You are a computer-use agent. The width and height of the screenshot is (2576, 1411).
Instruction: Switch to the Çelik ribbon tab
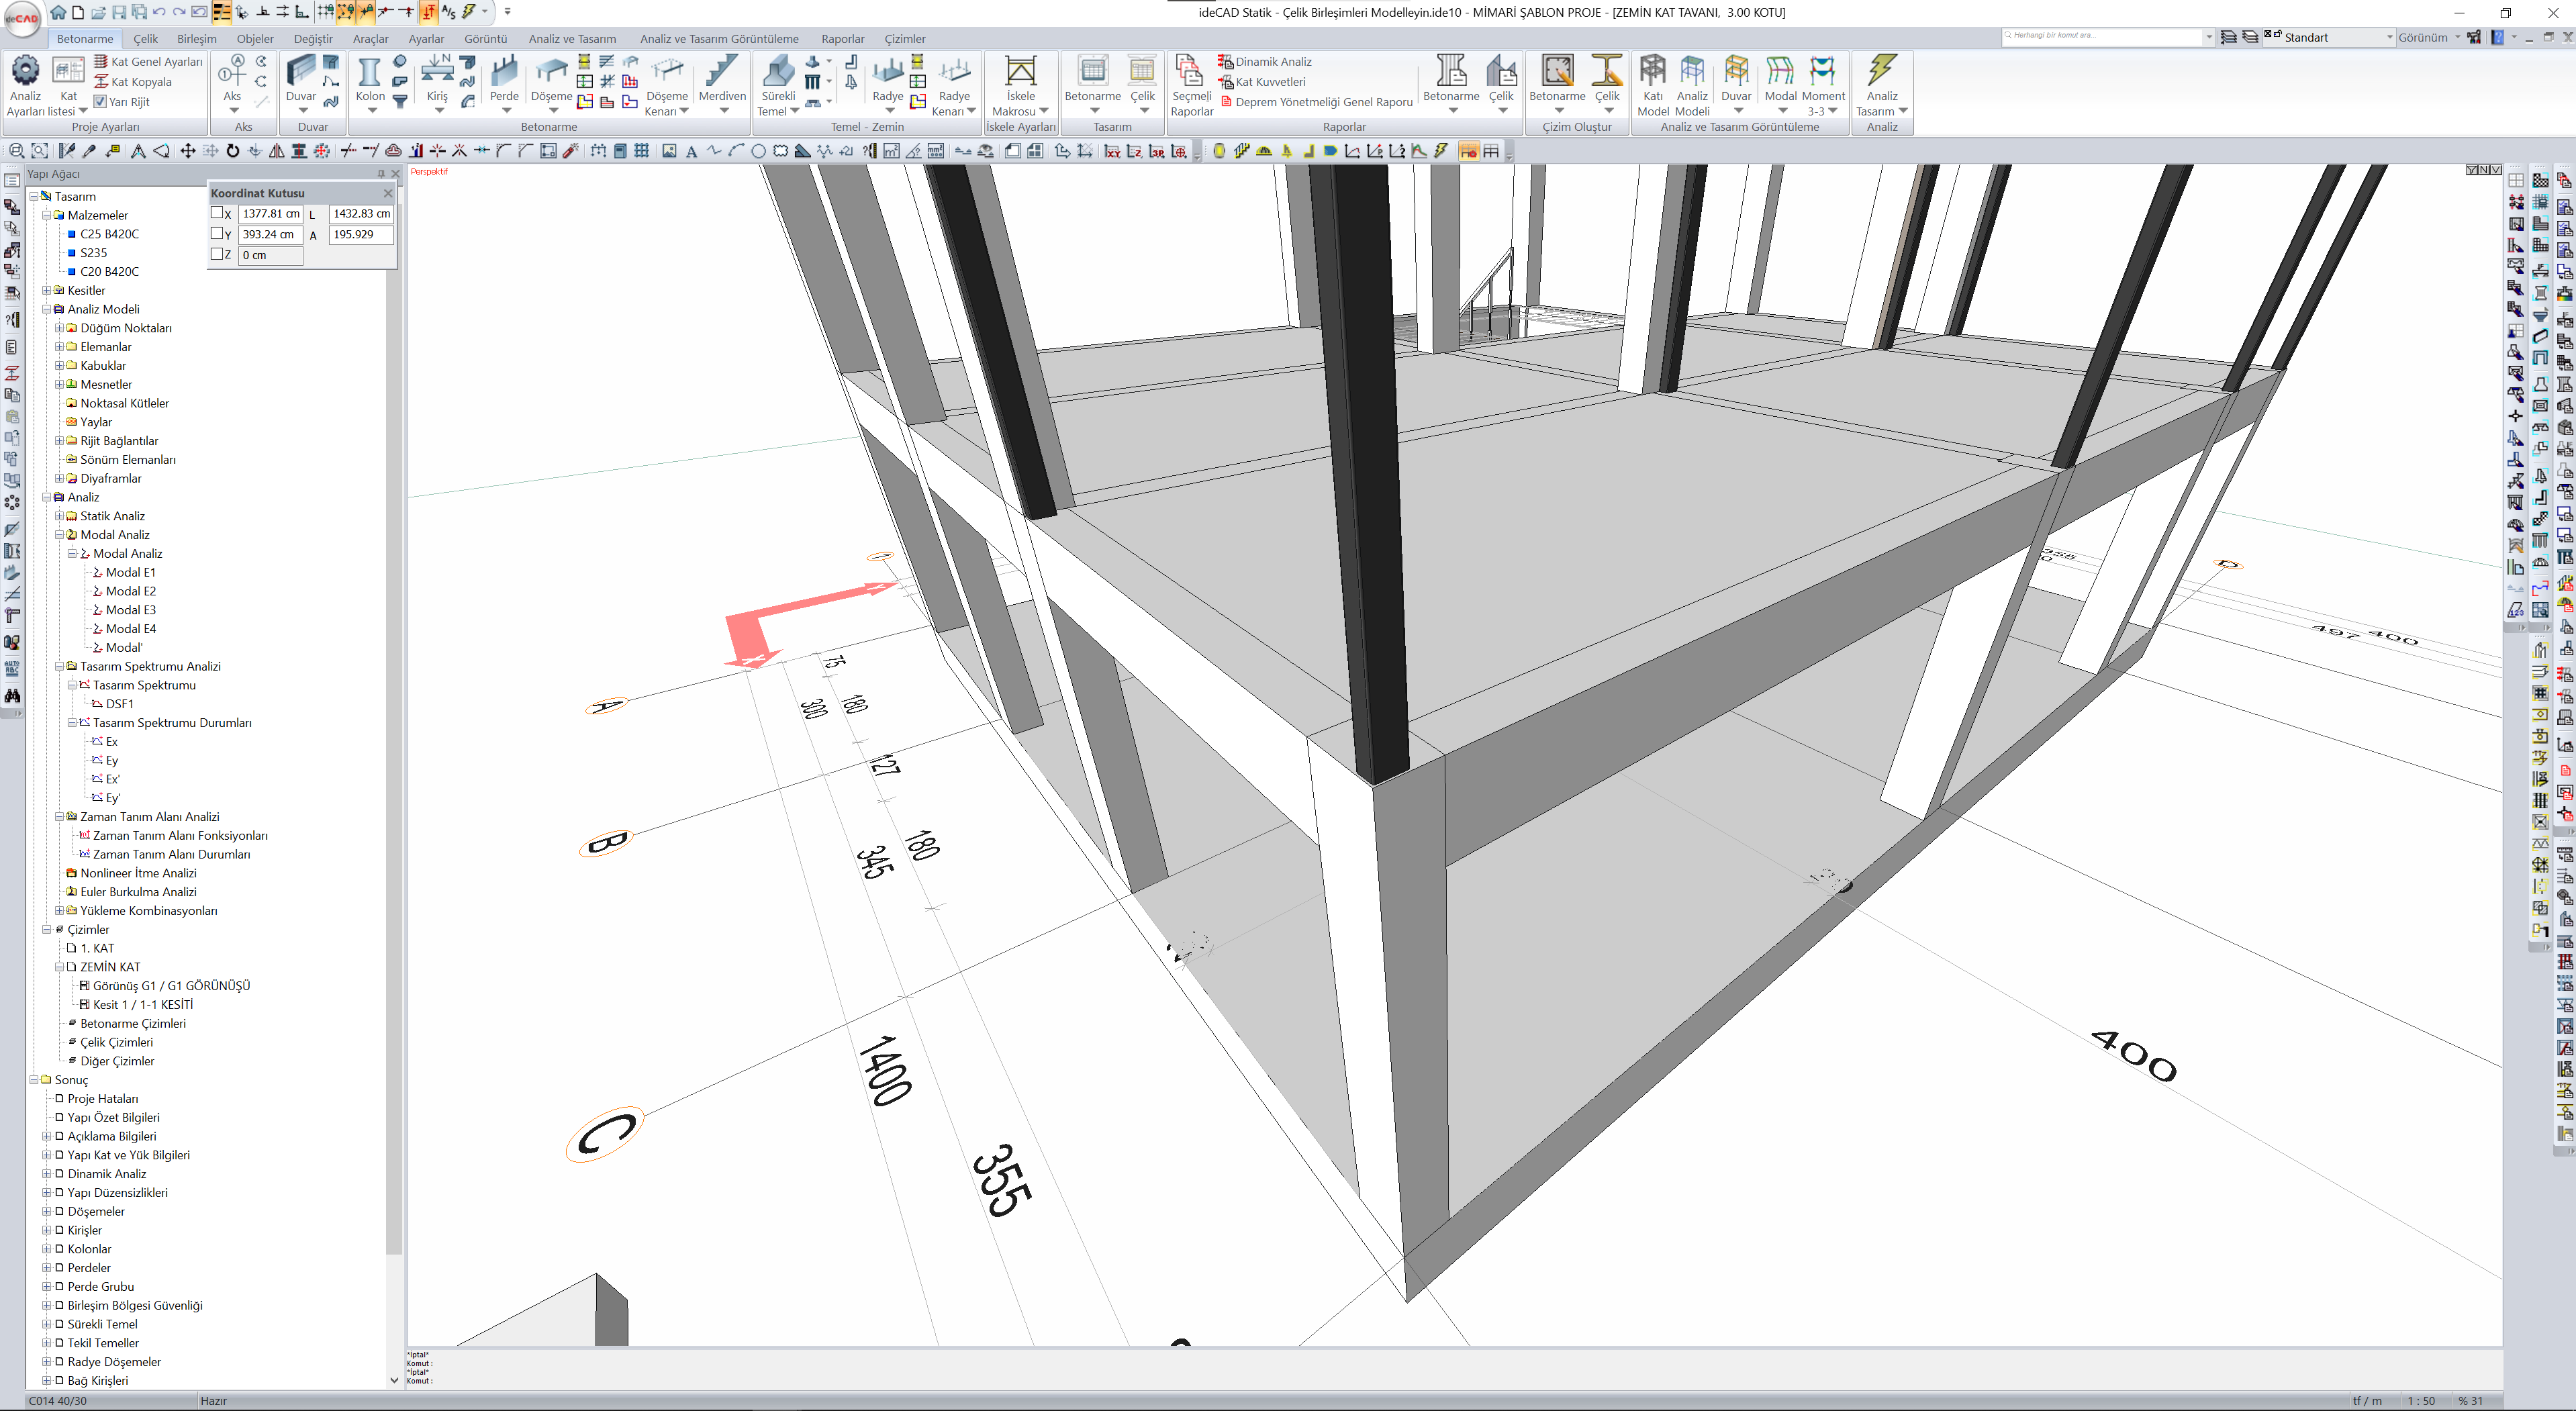click(x=146, y=39)
